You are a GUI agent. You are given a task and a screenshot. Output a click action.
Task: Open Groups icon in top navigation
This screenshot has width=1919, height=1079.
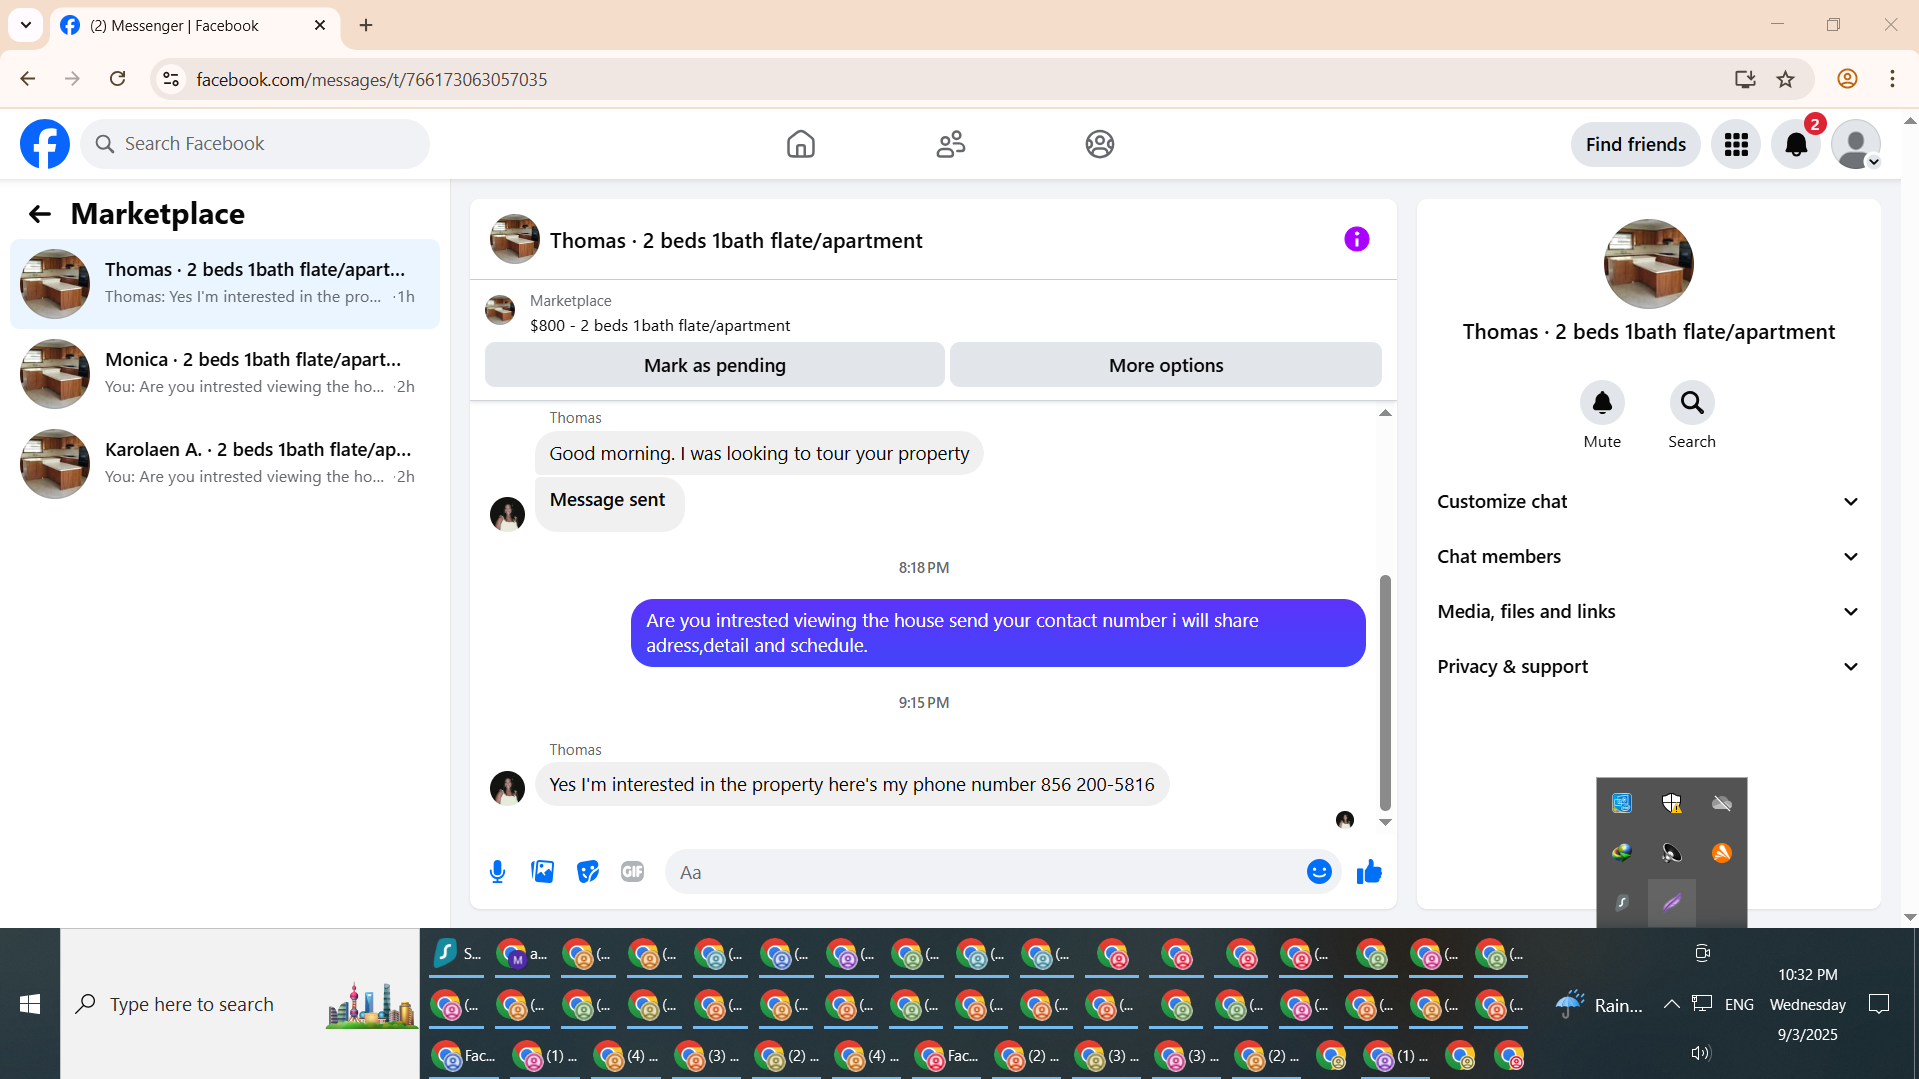(x=1100, y=144)
